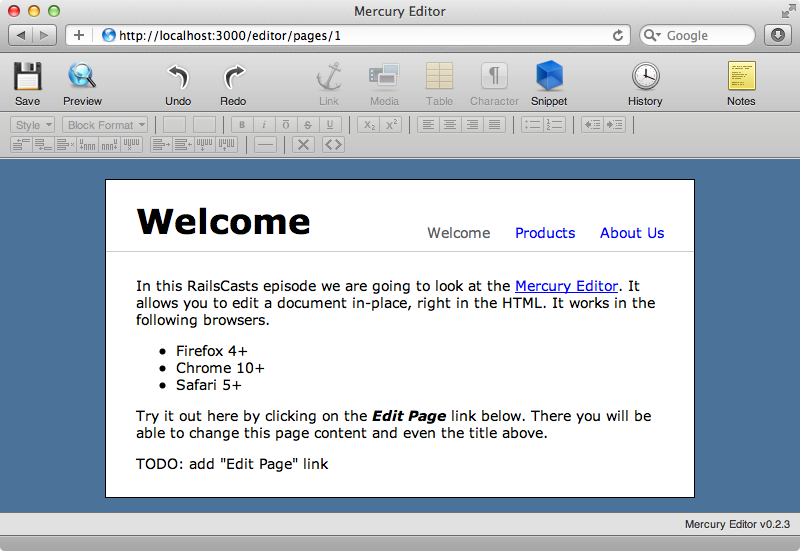Toggle overline formatting
Screen dimensions: 800x551
coord(286,125)
